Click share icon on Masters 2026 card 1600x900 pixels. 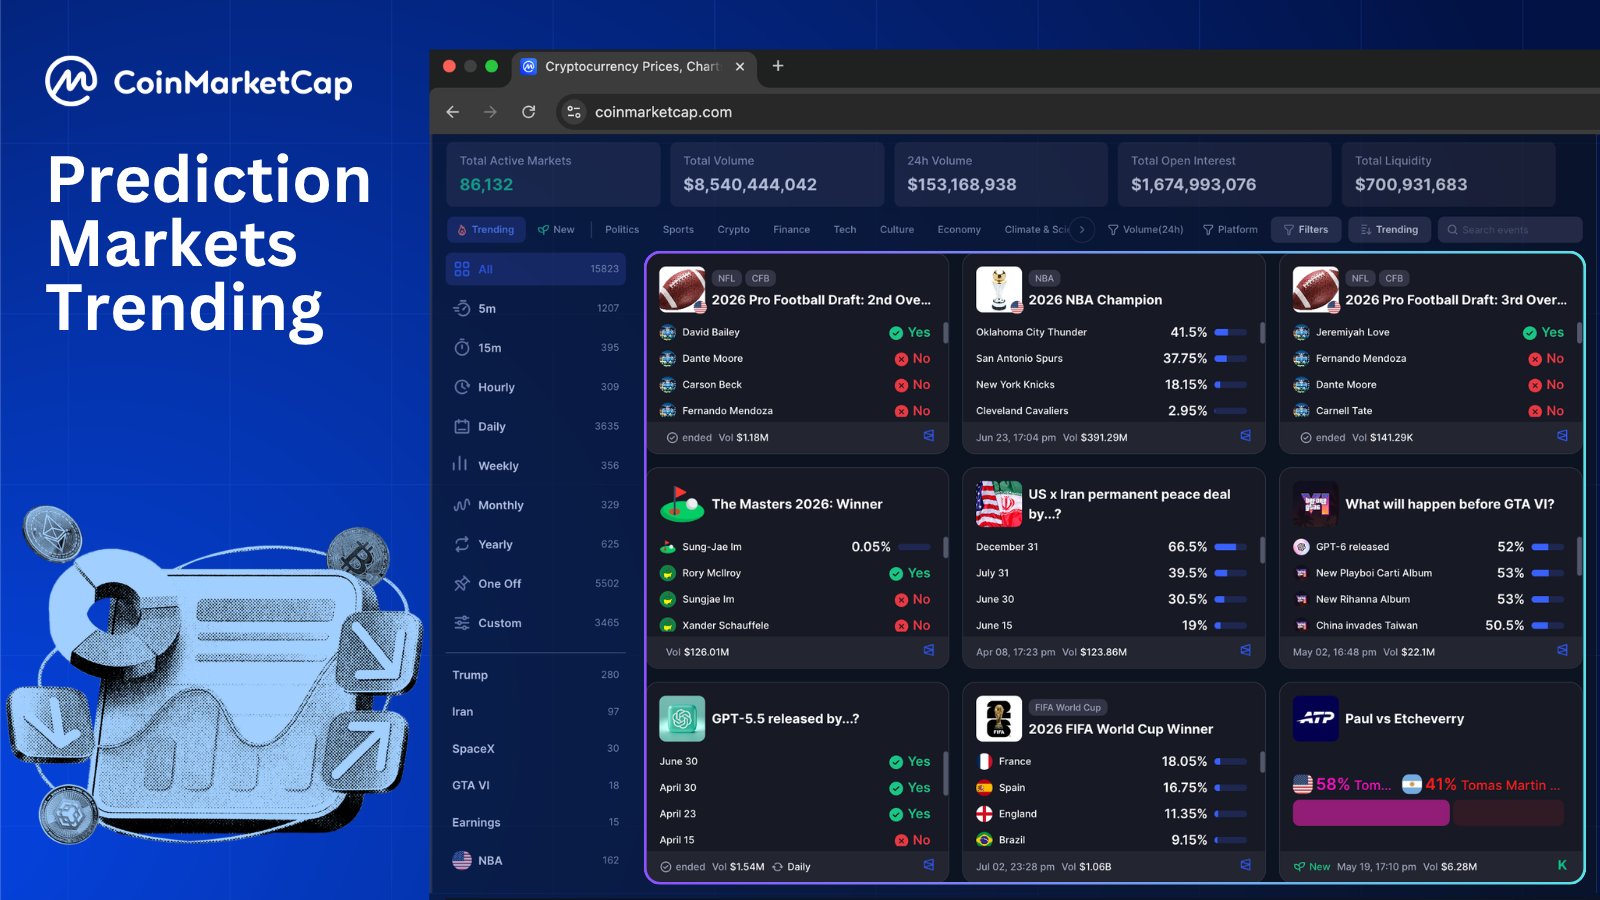[929, 650]
